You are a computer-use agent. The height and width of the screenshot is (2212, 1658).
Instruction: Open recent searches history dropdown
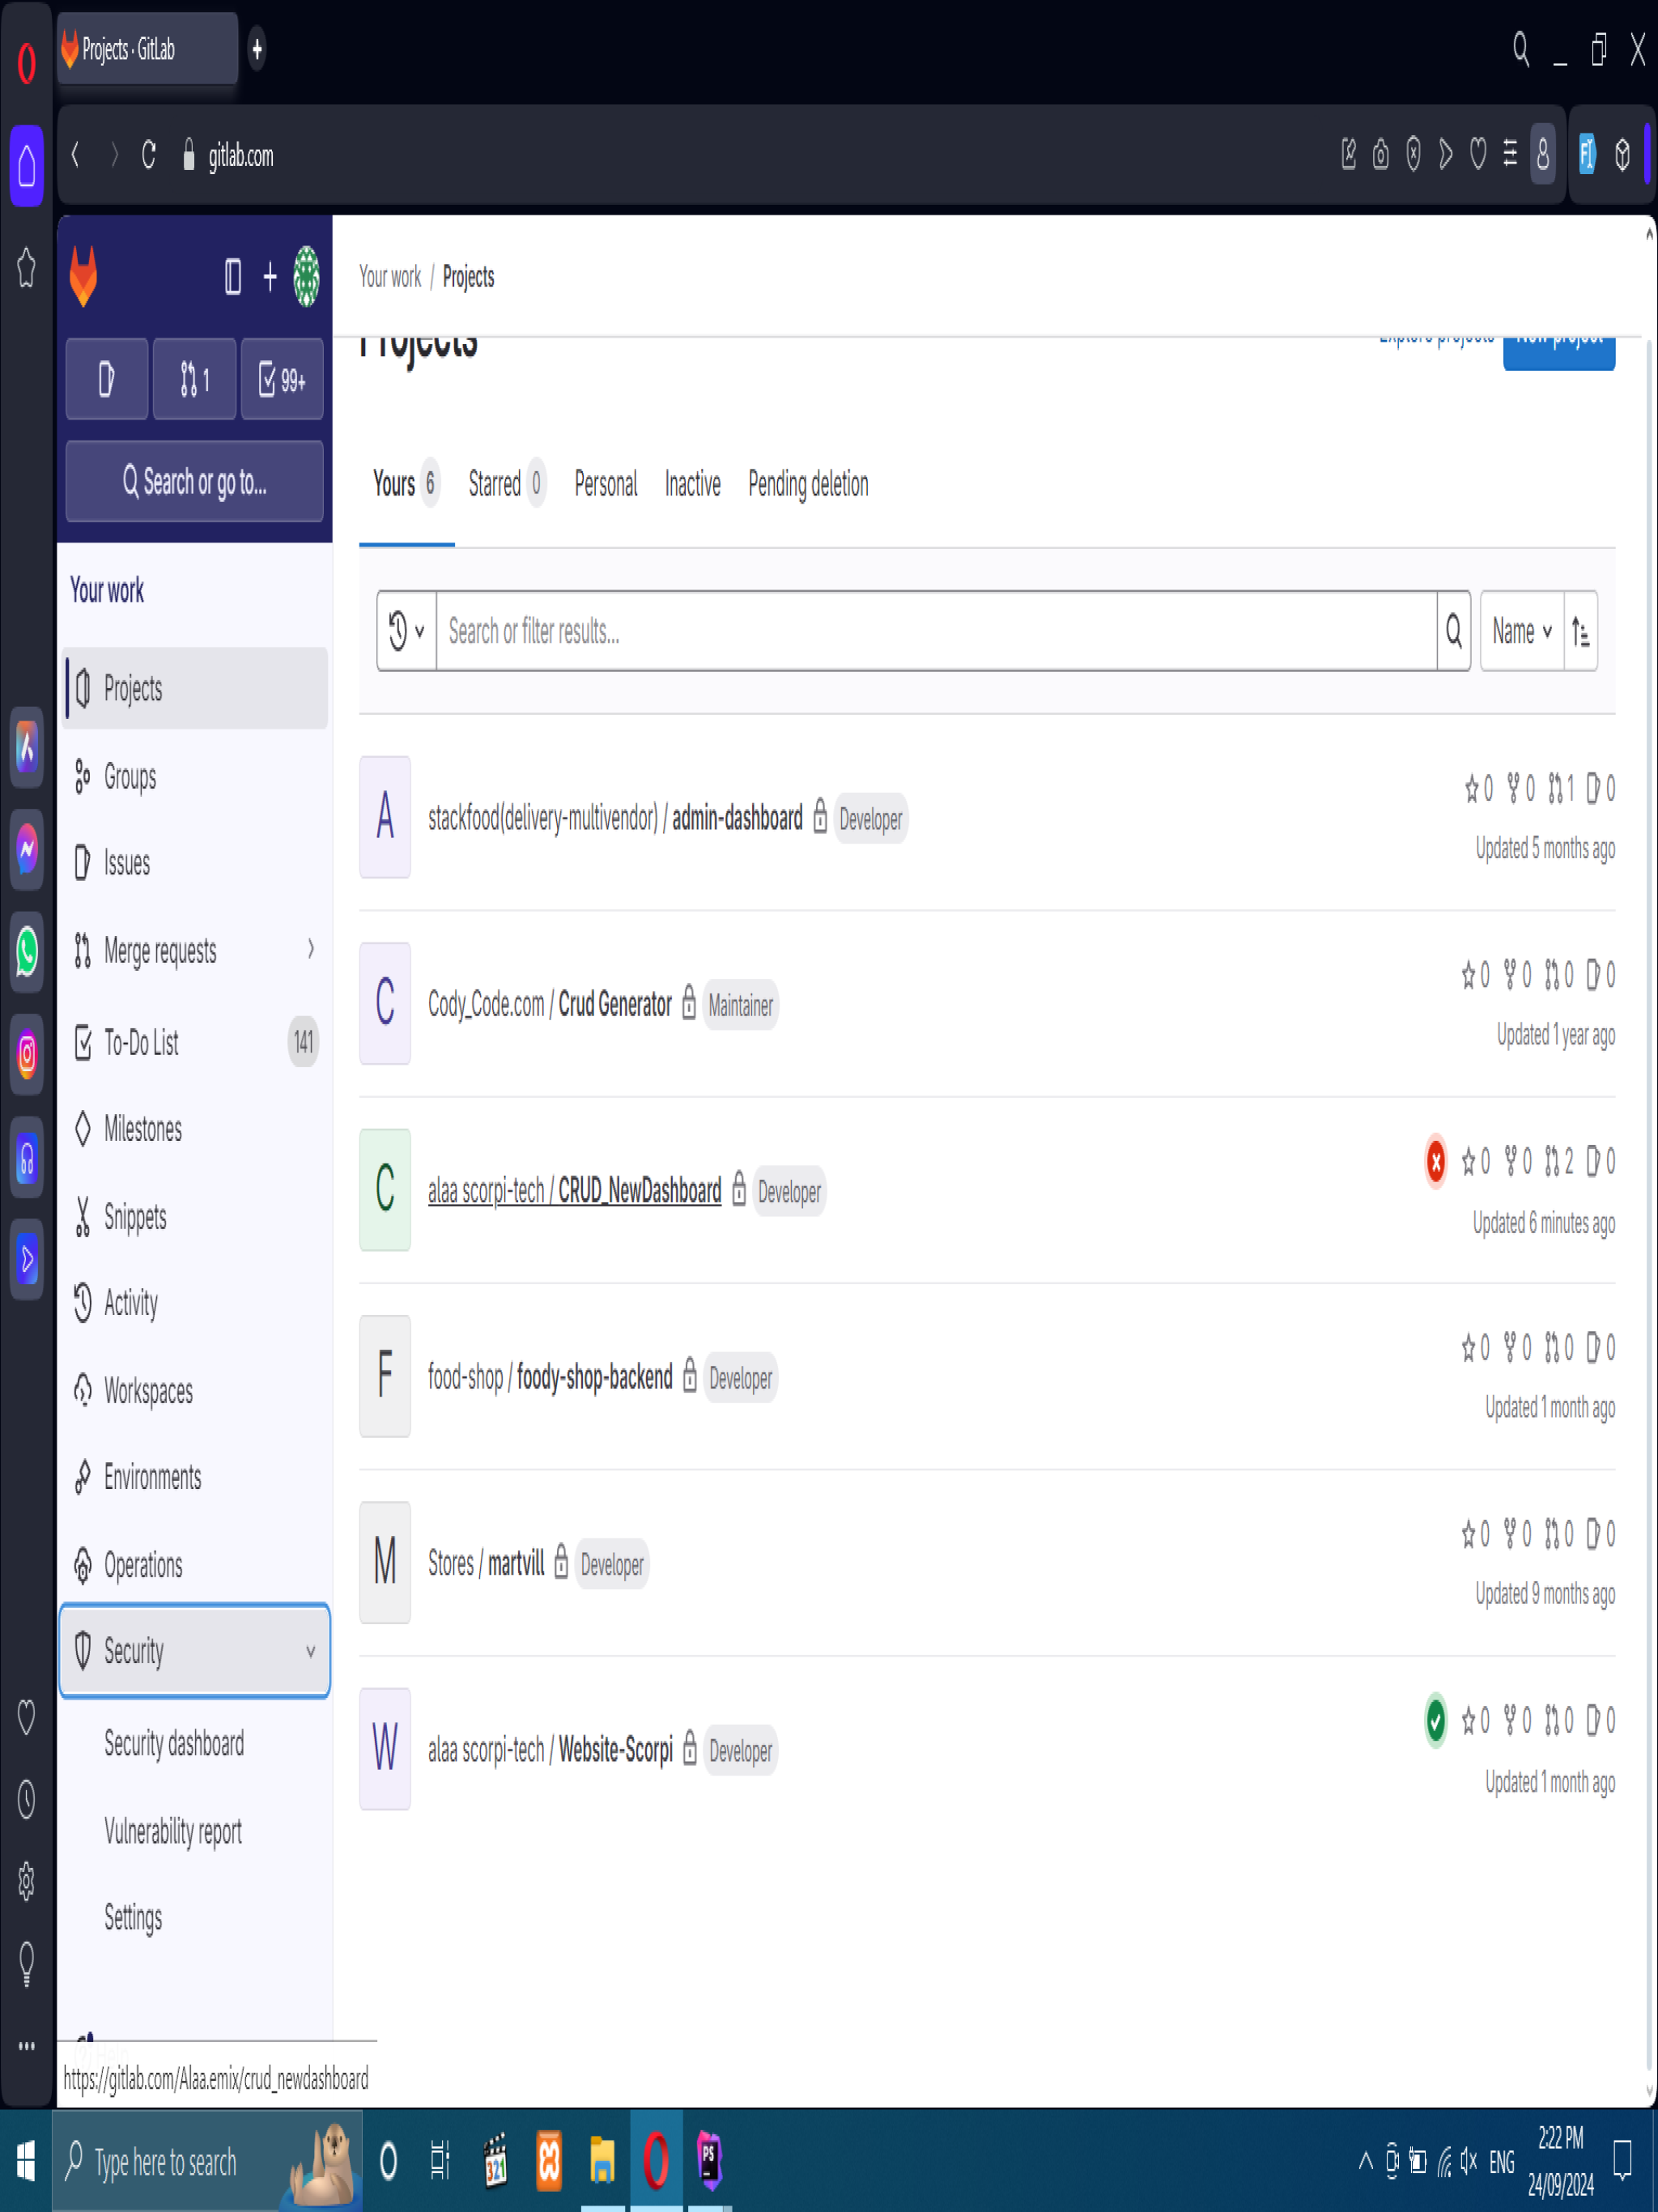click(x=406, y=631)
